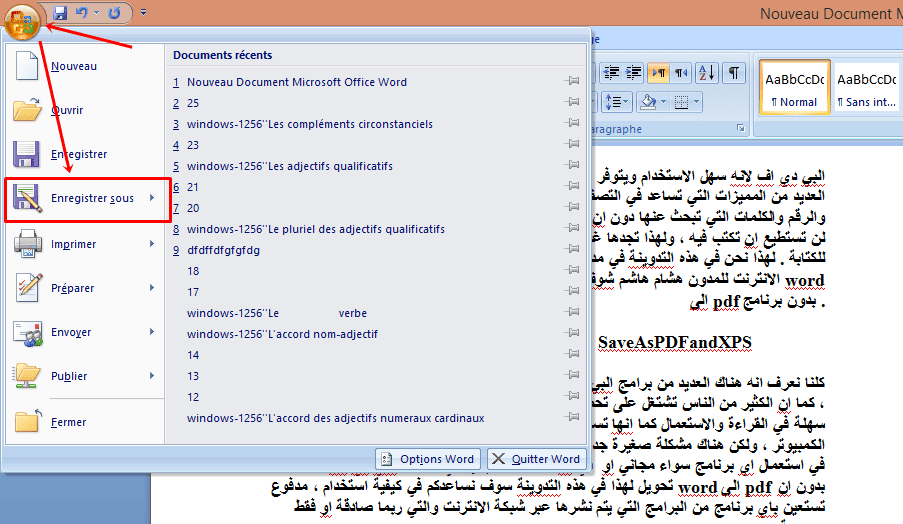Click the round Office button
Viewport: 903px width, 524px height.
pos(22,22)
